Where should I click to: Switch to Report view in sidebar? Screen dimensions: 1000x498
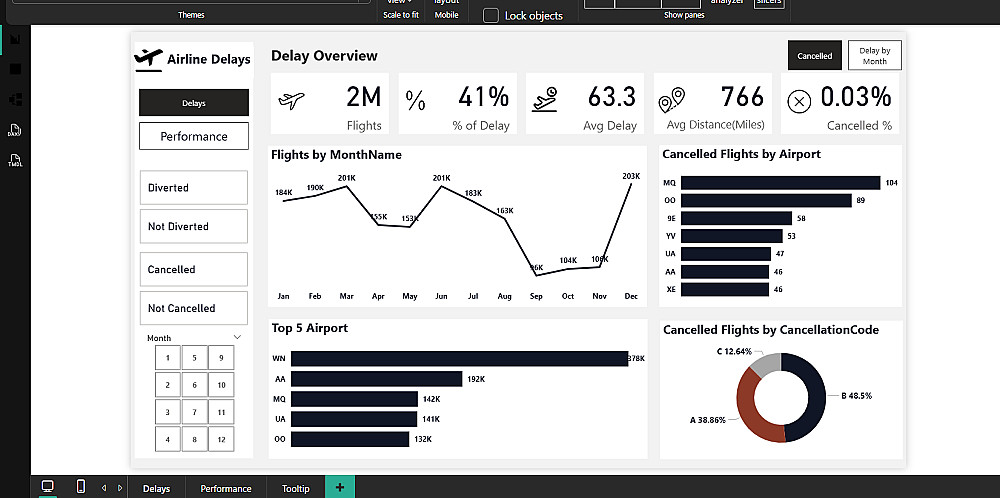(x=15, y=39)
